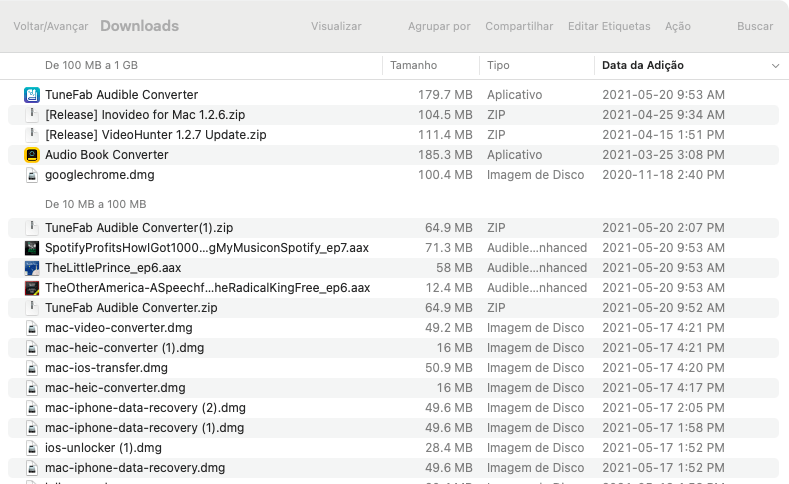Image resolution: width=789 pixels, height=484 pixels.
Task: Select the googlechrome.dmg filename
Action: pos(100,175)
